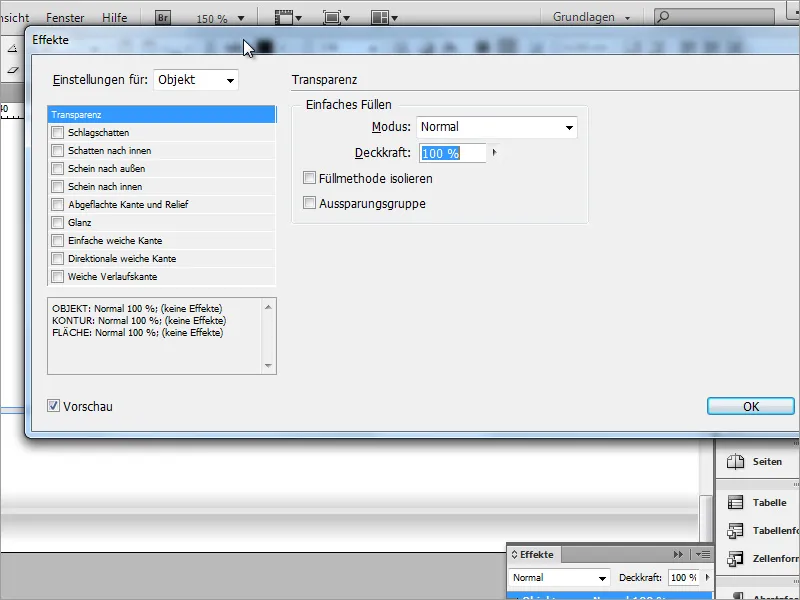Select the Effekte panel tab
Viewport: 800px width, 600px height.
533,555
